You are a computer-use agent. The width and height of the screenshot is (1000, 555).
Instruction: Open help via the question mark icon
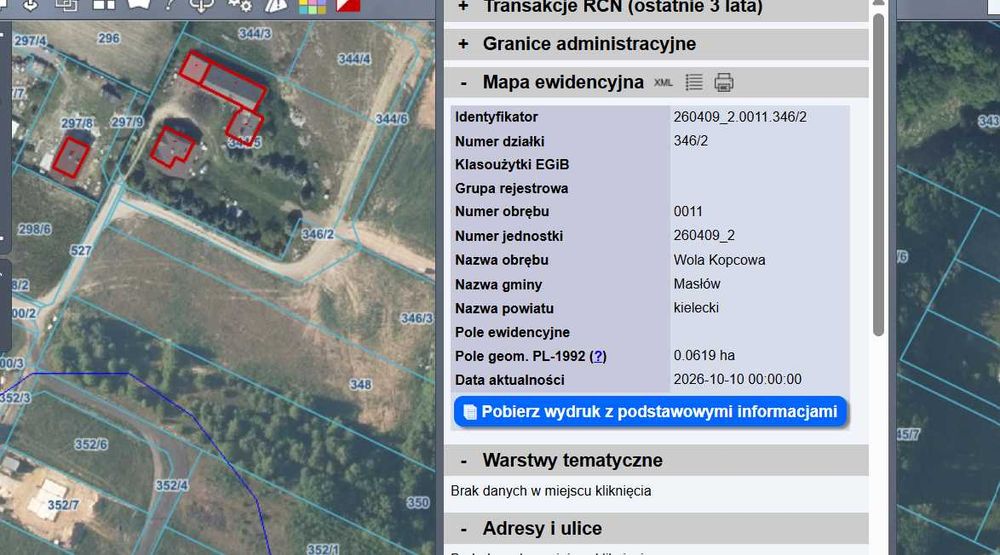point(169,5)
